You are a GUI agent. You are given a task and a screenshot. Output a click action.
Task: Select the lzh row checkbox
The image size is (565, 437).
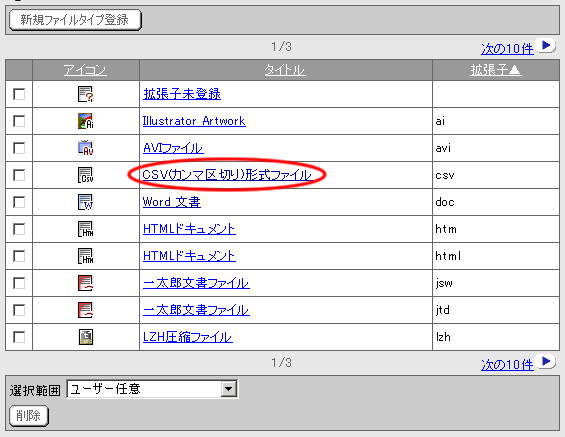[19, 337]
